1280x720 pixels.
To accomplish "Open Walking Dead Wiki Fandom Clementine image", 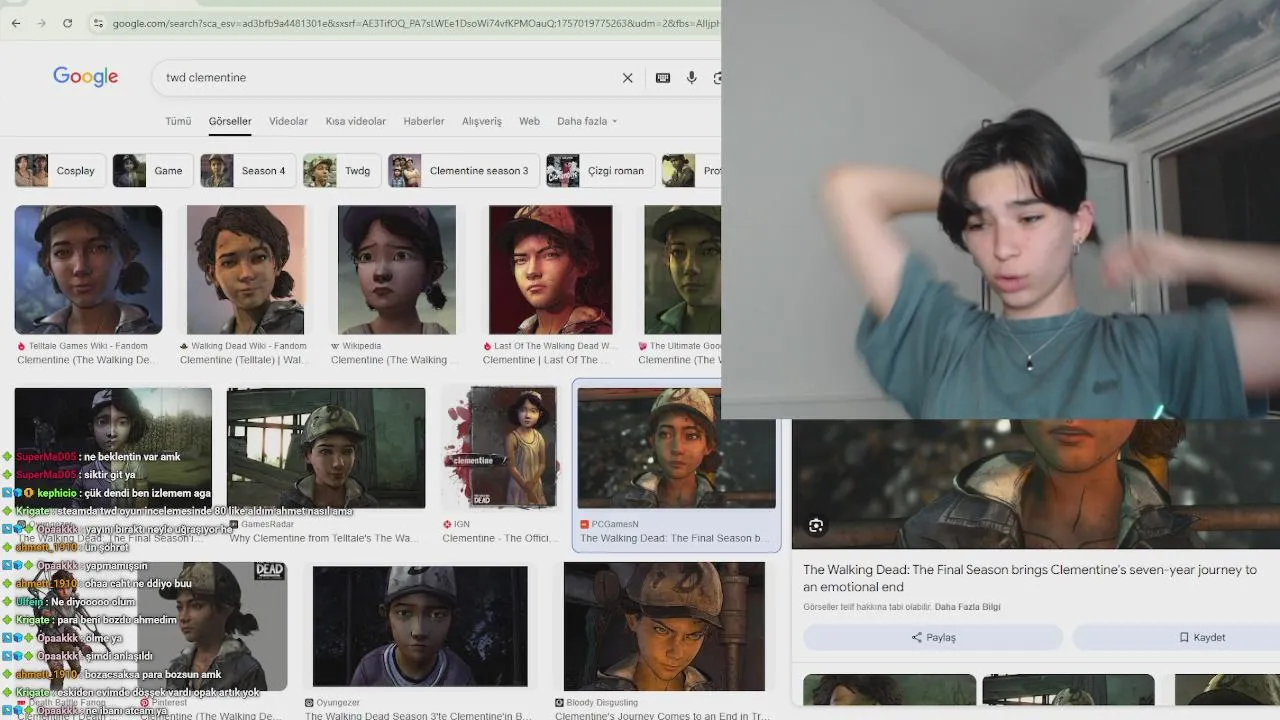I will pyautogui.click(x=246, y=270).
